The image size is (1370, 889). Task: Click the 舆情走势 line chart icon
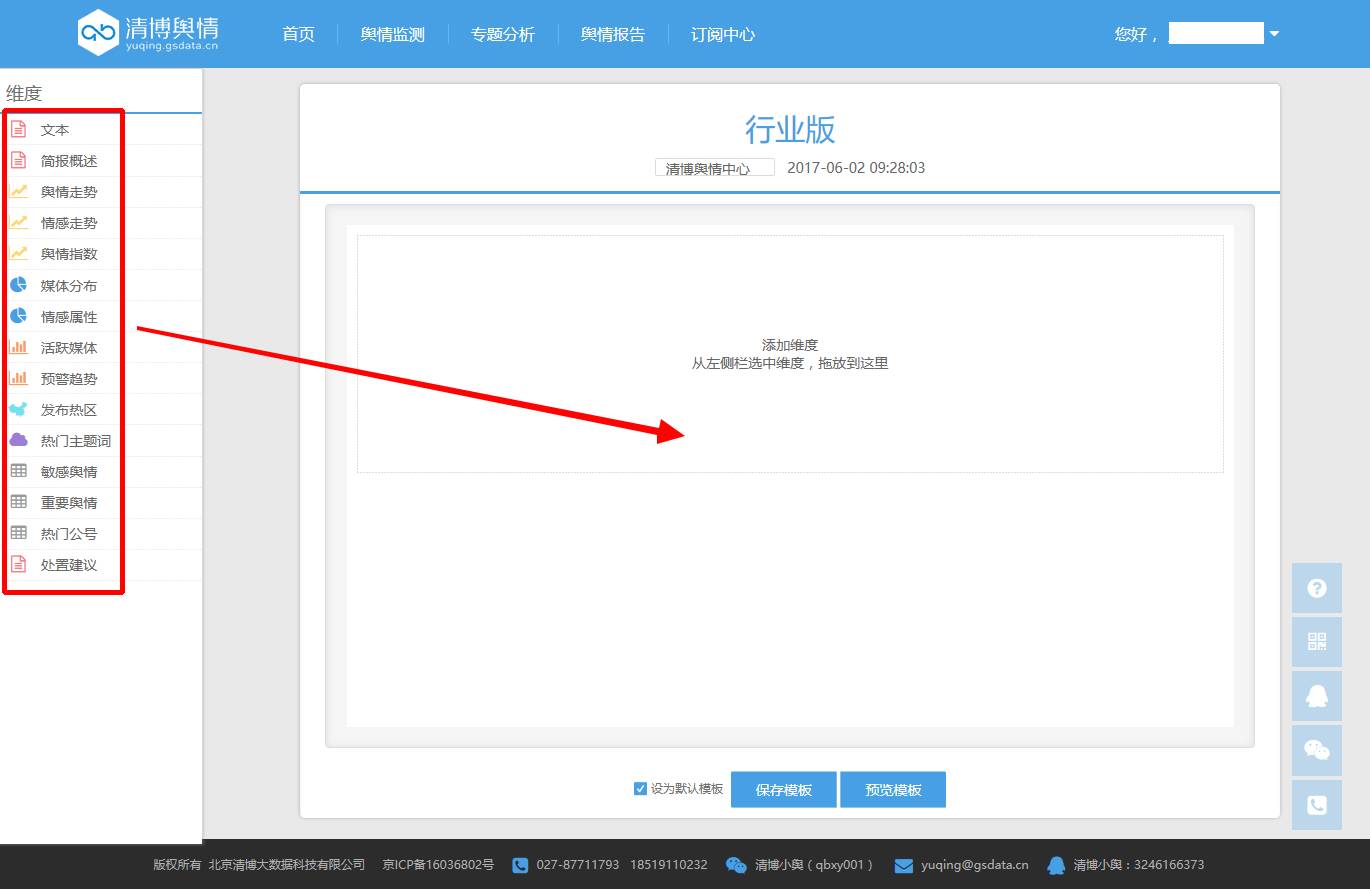pos(18,191)
